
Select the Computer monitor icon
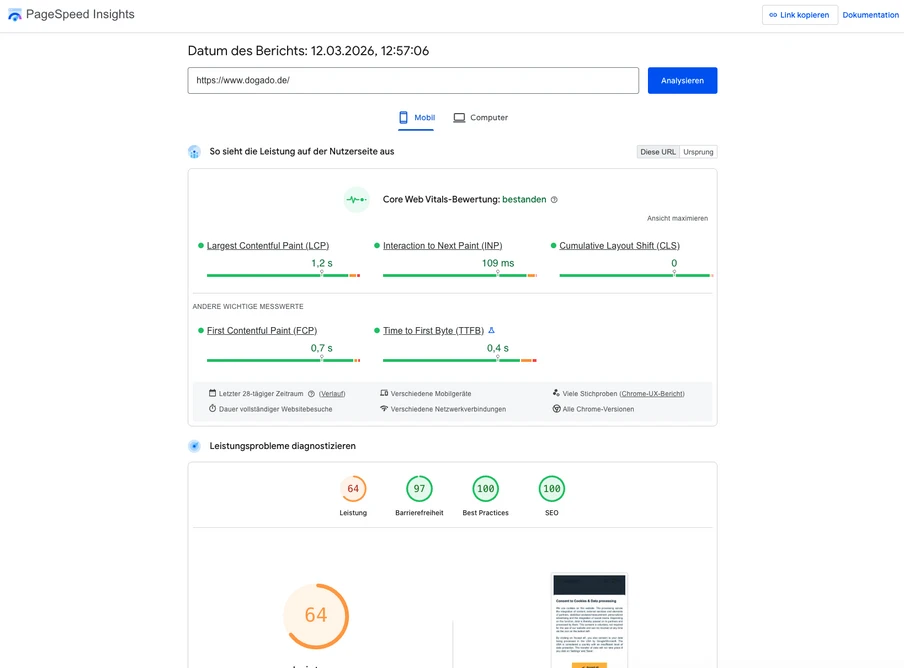coord(459,117)
